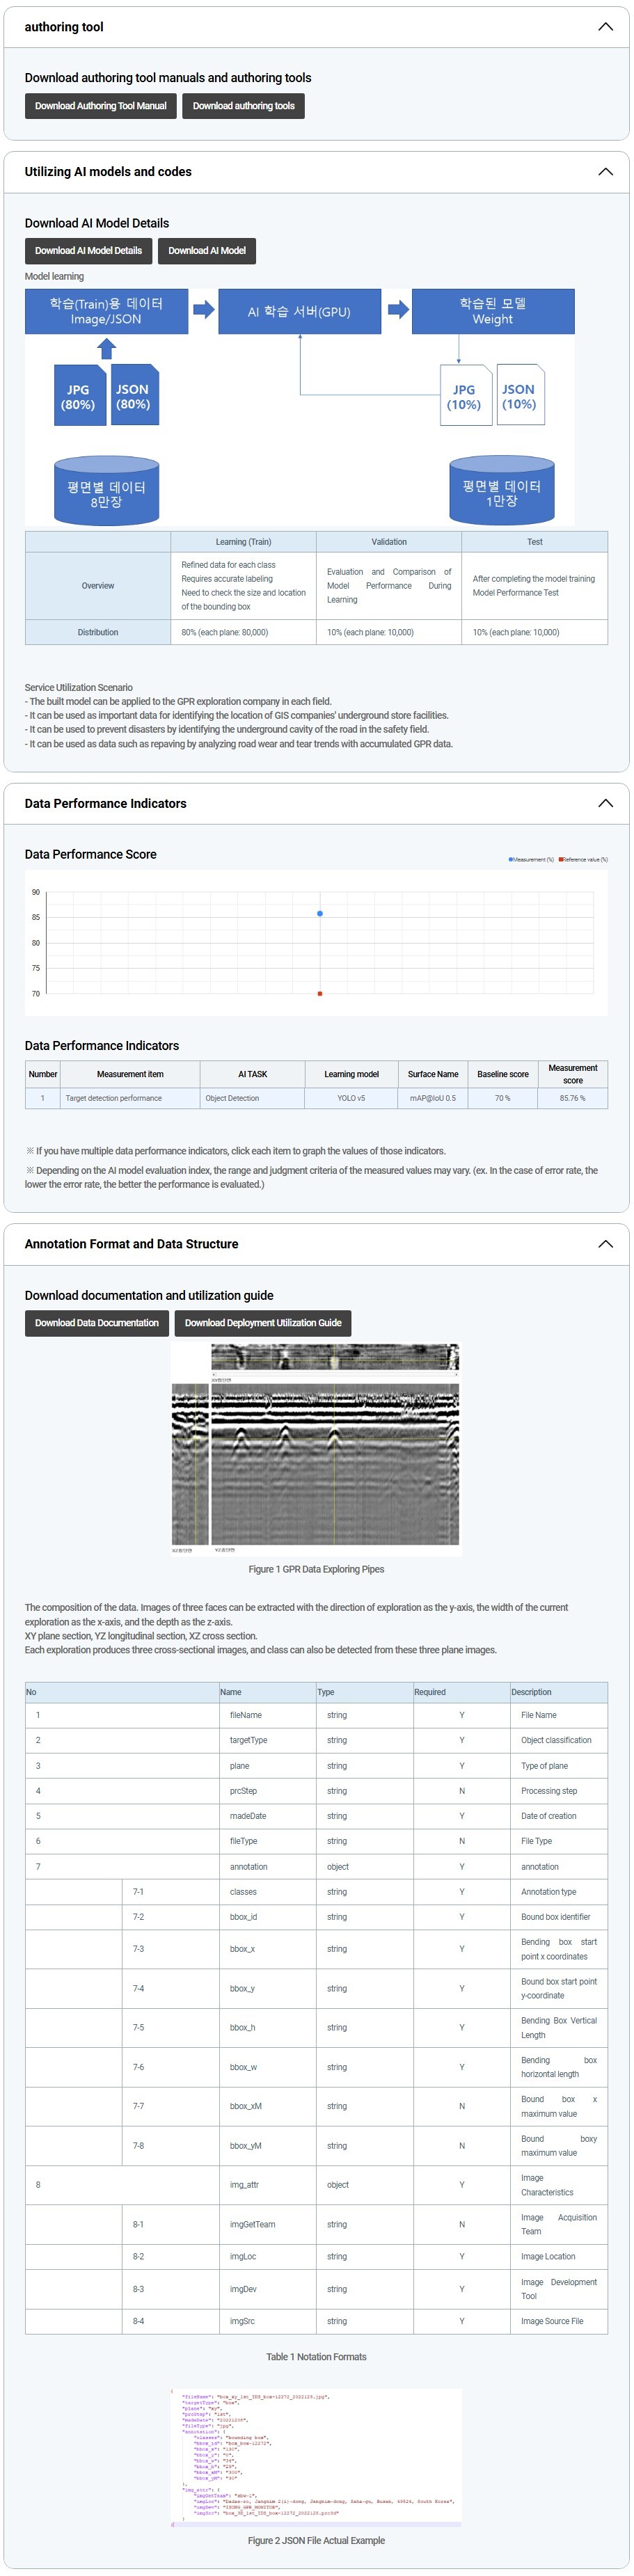Click Download Authoring Tool Manual button
The image size is (634, 2576).
[100, 106]
